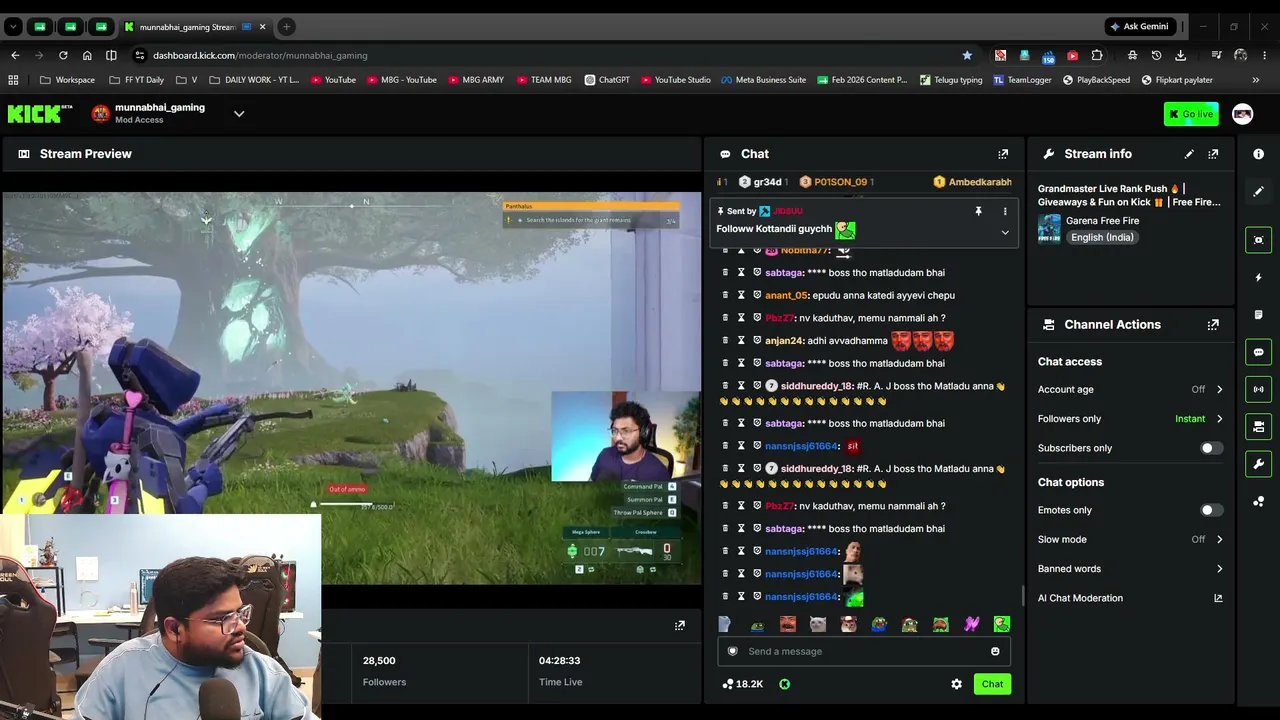Pop out the Channel Actions panel

1213,325
